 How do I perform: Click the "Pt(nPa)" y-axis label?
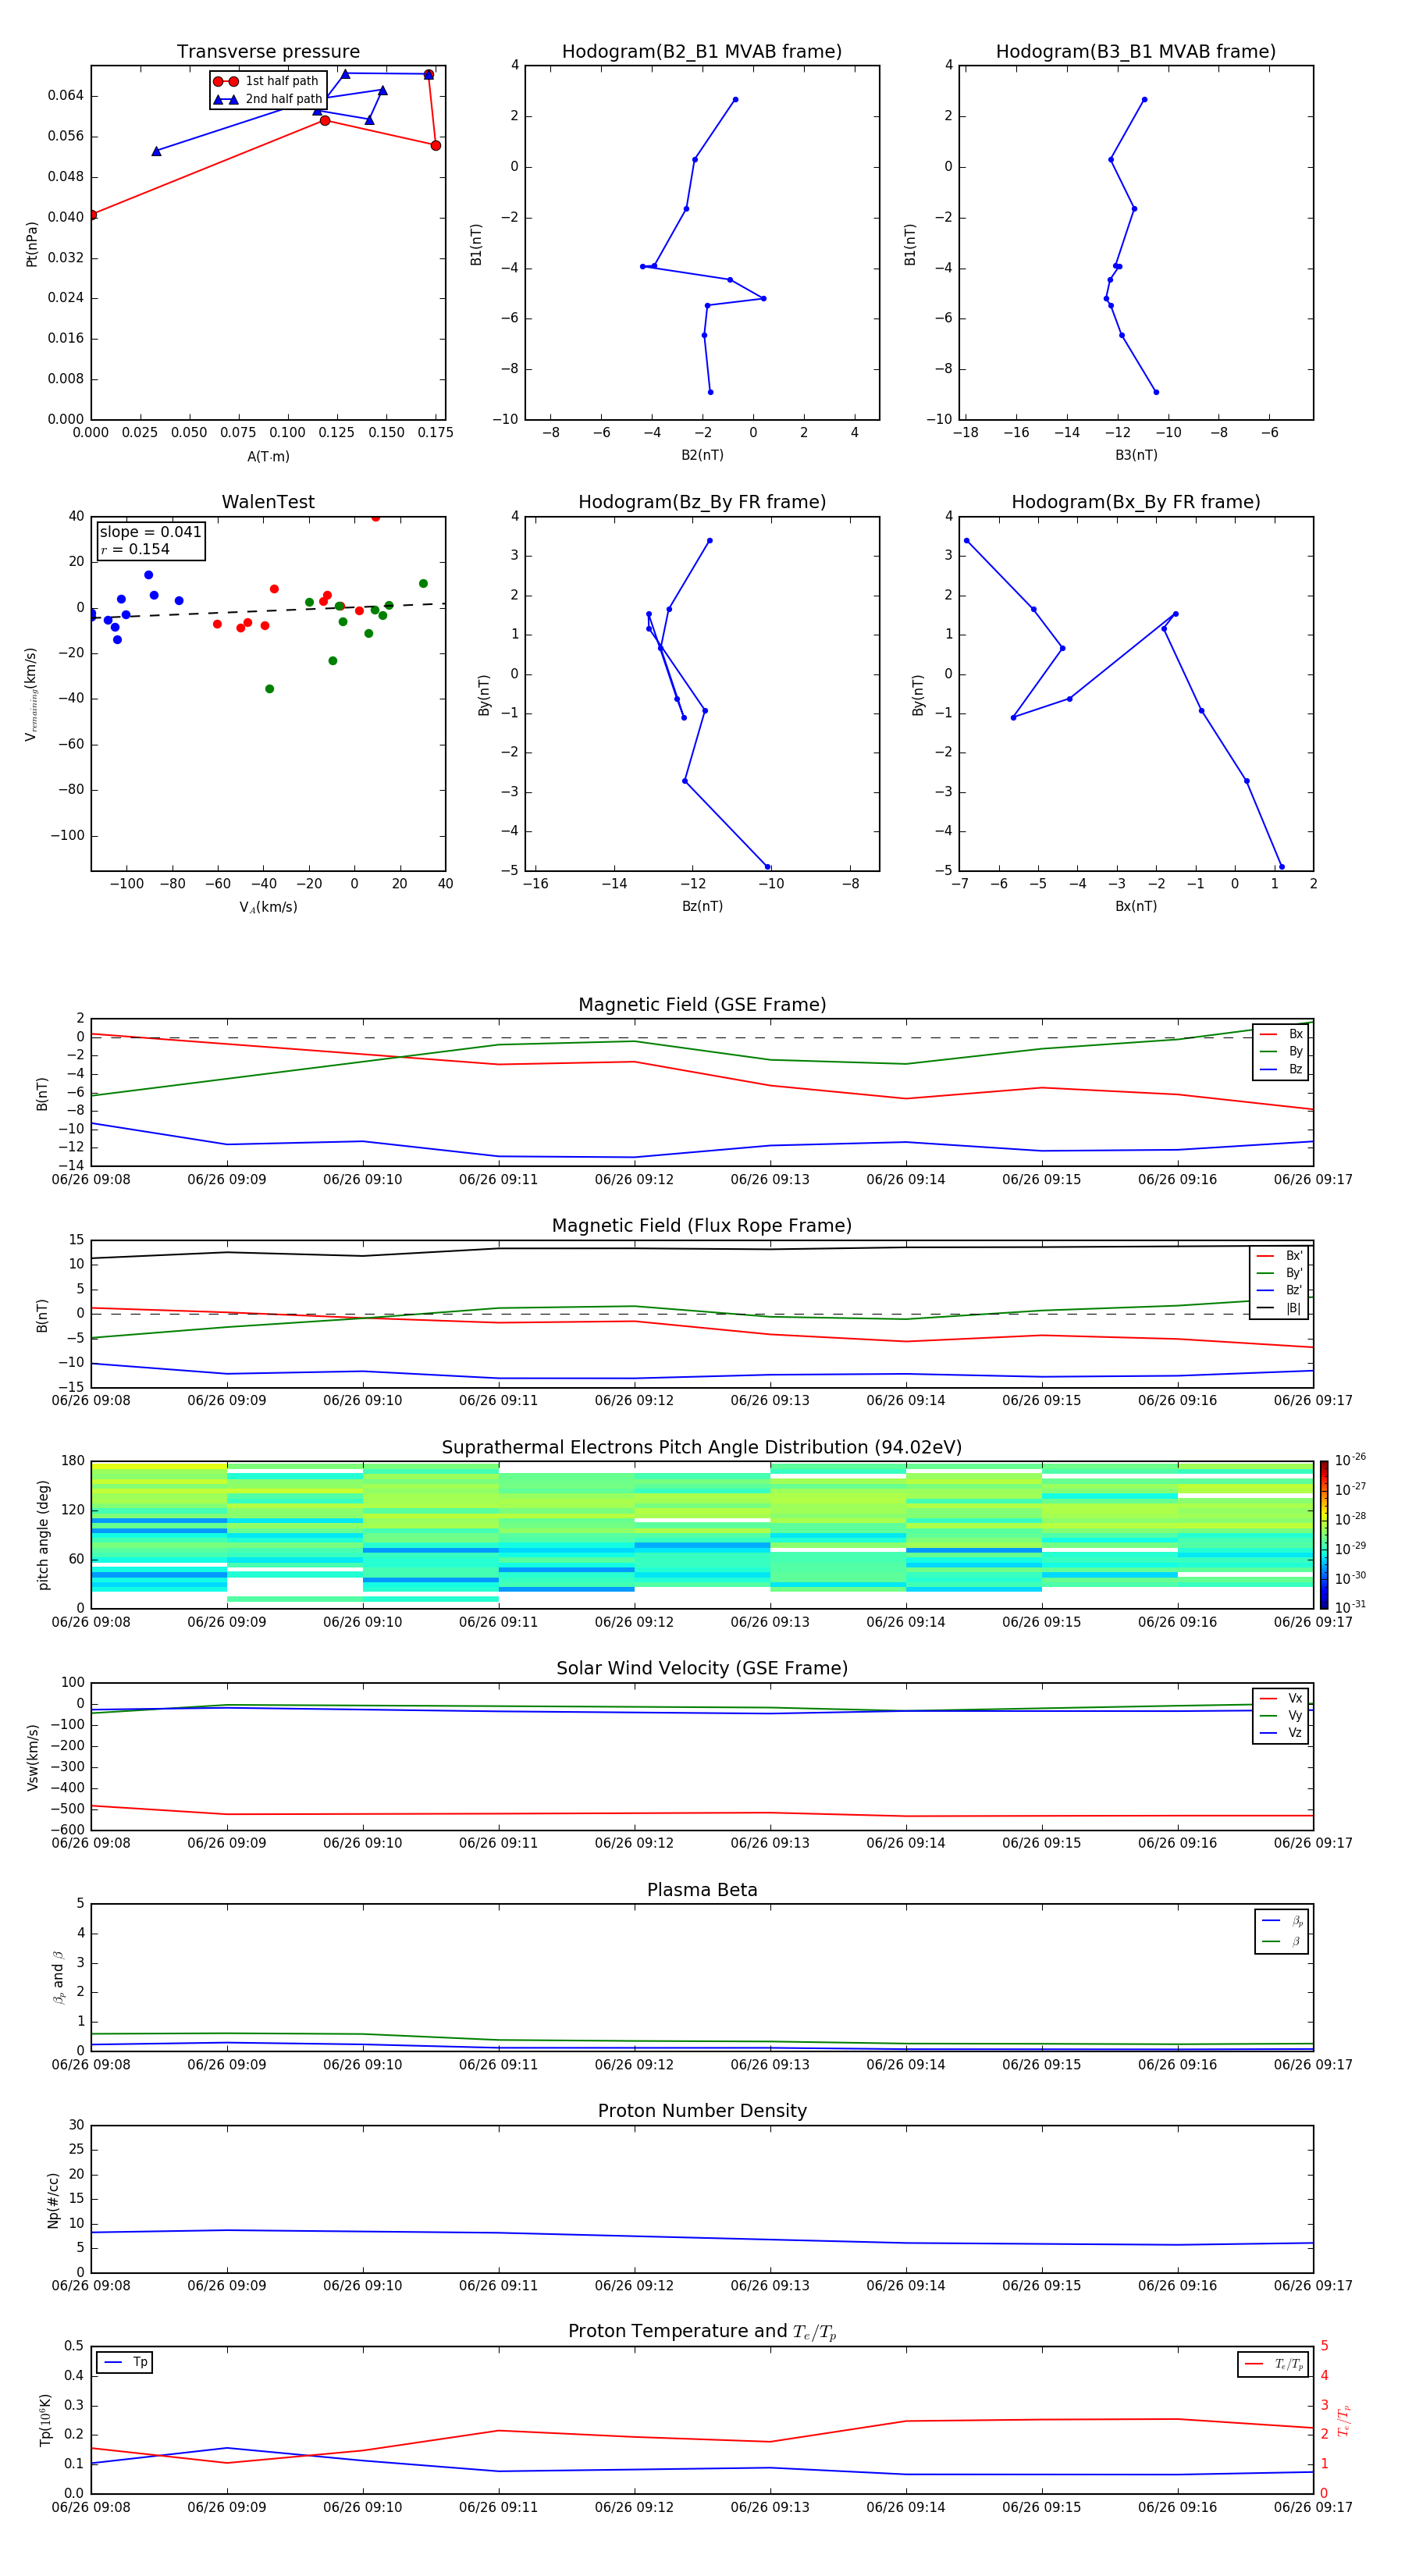32,244
